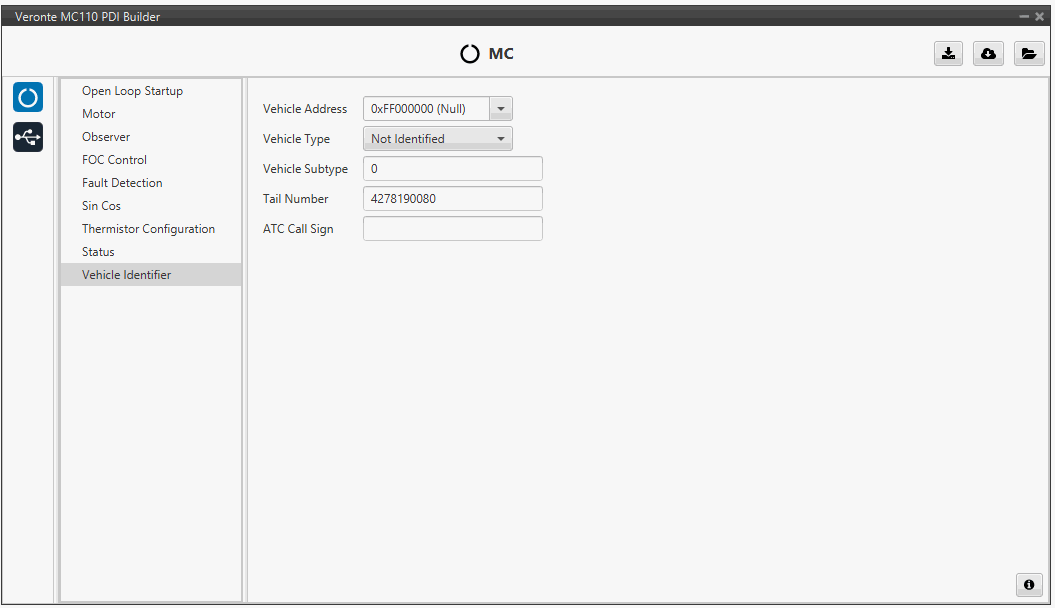This screenshot has height=608, width=1055.
Task: Select the blue MC circle sidebar icon
Action: coord(28,97)
